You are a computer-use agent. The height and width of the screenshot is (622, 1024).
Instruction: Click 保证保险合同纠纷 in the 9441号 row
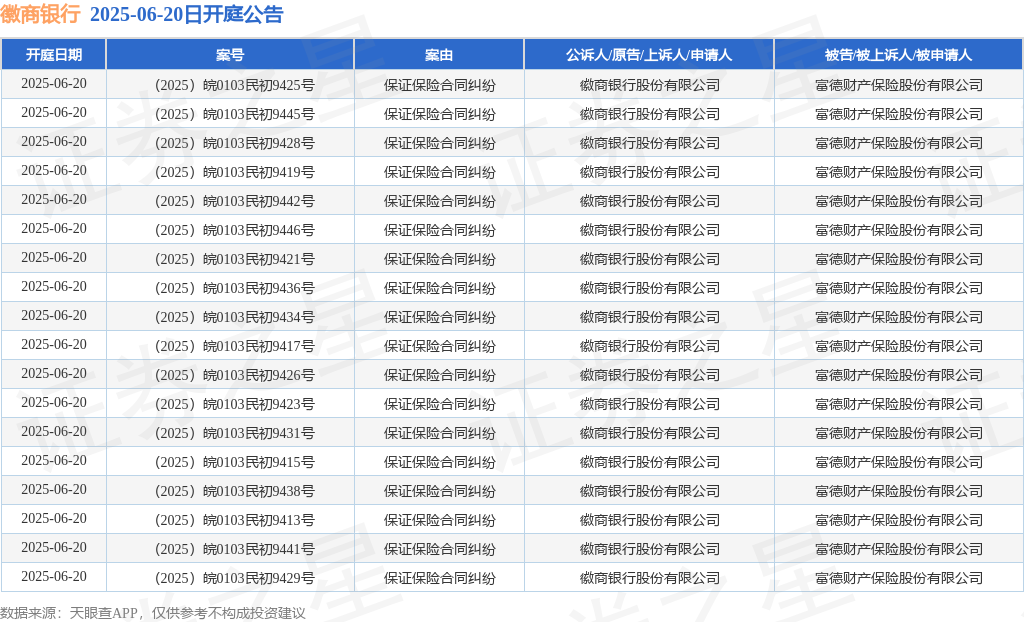point(440,549)
